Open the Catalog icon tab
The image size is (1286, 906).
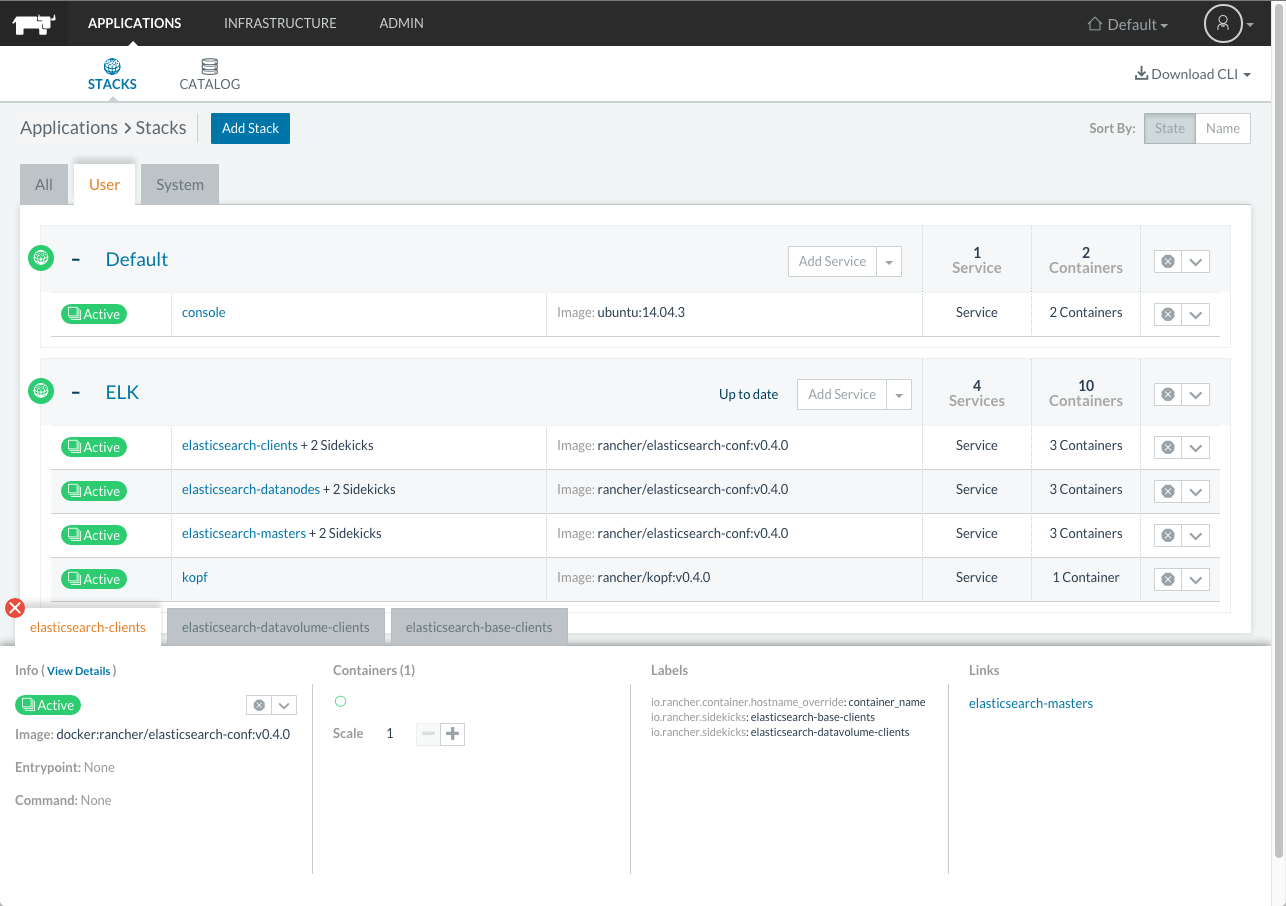click(x=209, y=67)
